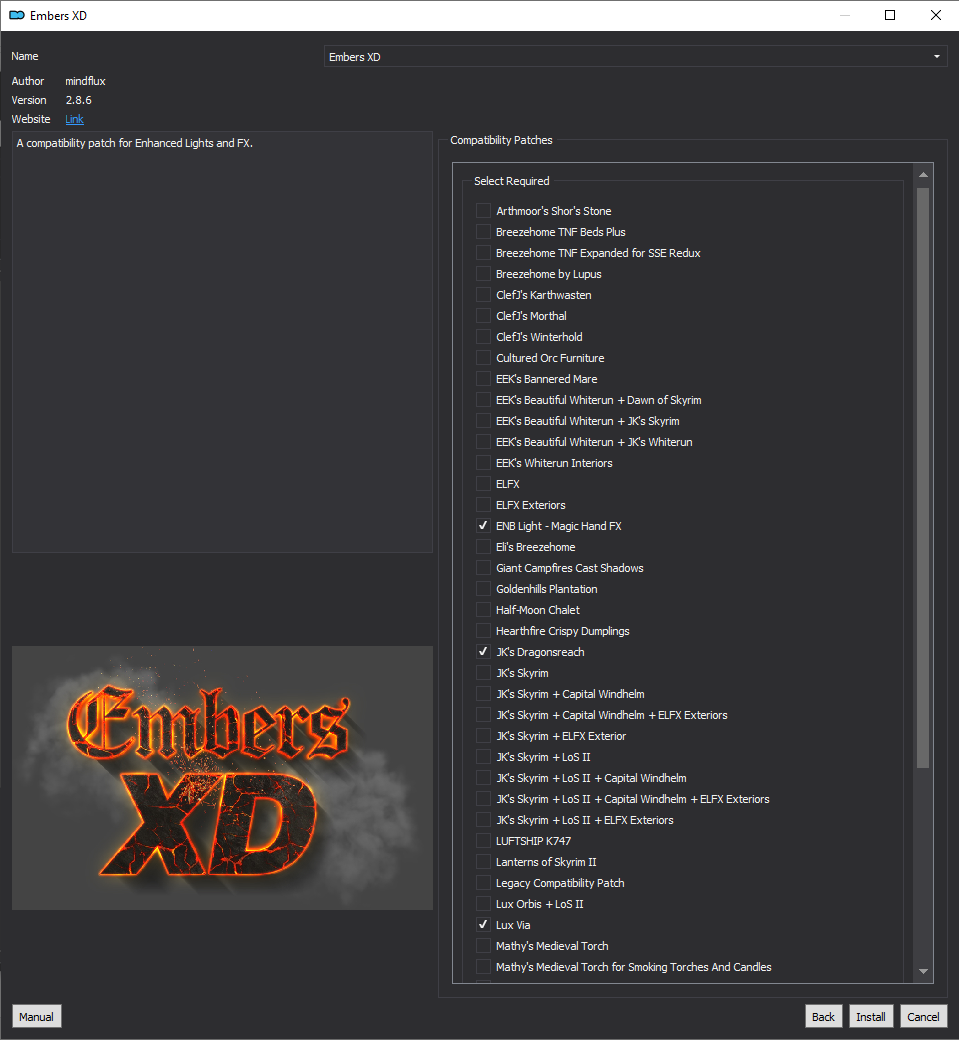Uncheck JK's Dragonsreach
Image resolution: width=959 pixels, height=1040 pixels.
pyautogui.click(x=483, y=652)
